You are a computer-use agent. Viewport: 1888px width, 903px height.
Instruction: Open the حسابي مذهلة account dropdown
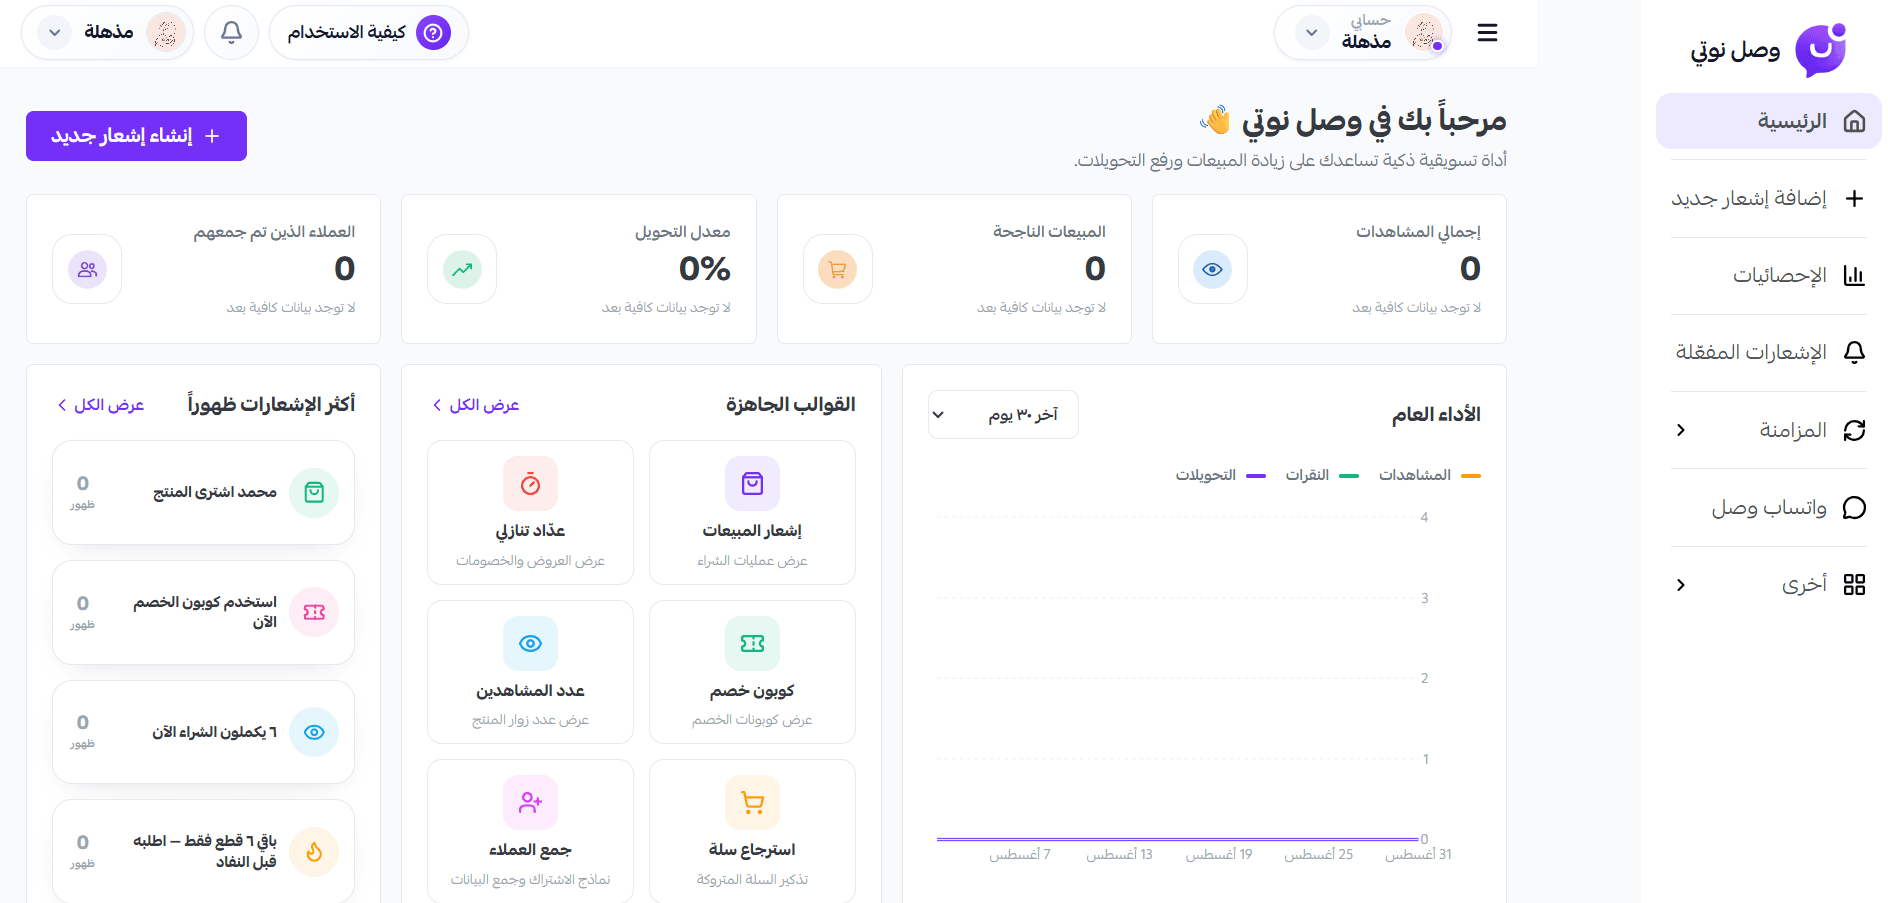tap(1363, 33)
